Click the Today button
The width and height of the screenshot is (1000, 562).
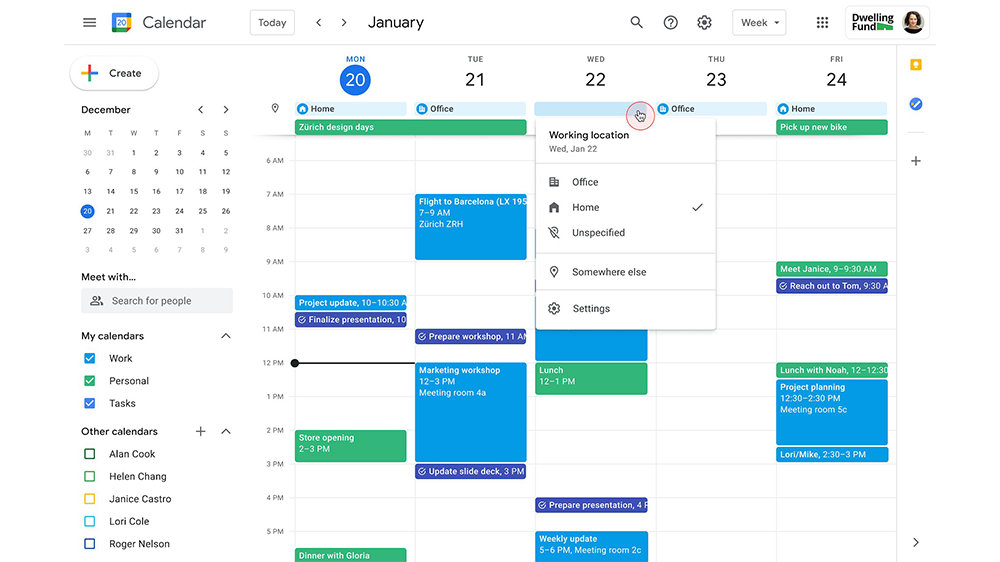272,22
